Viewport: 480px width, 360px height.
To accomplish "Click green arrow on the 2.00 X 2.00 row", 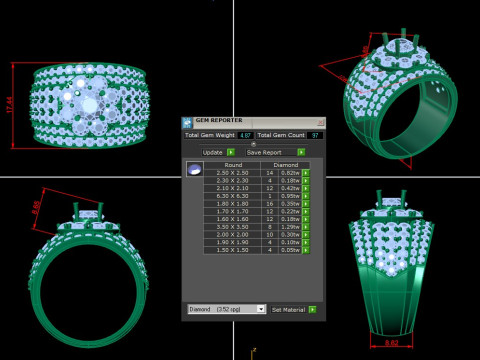I will pyautogui.click(x=306, y=235).
